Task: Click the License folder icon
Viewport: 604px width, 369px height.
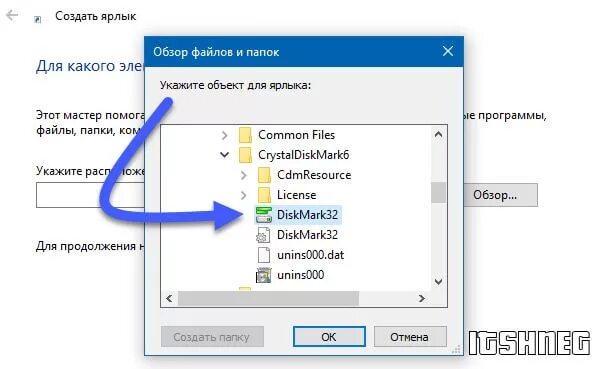Action: (x=264, y=195)
